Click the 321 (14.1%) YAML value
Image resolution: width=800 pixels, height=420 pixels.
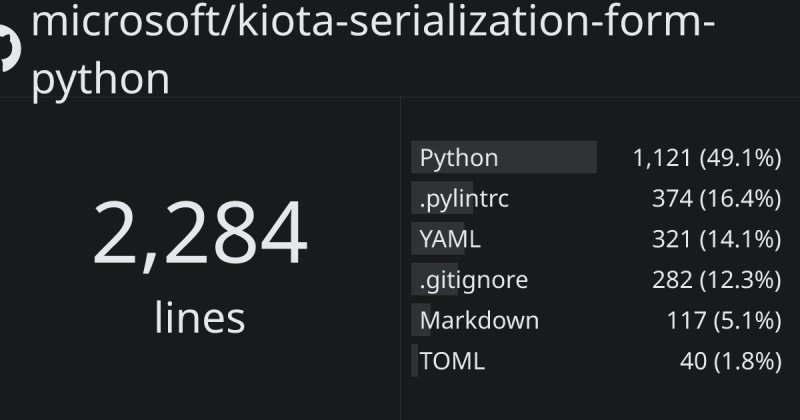click(717, 239)
